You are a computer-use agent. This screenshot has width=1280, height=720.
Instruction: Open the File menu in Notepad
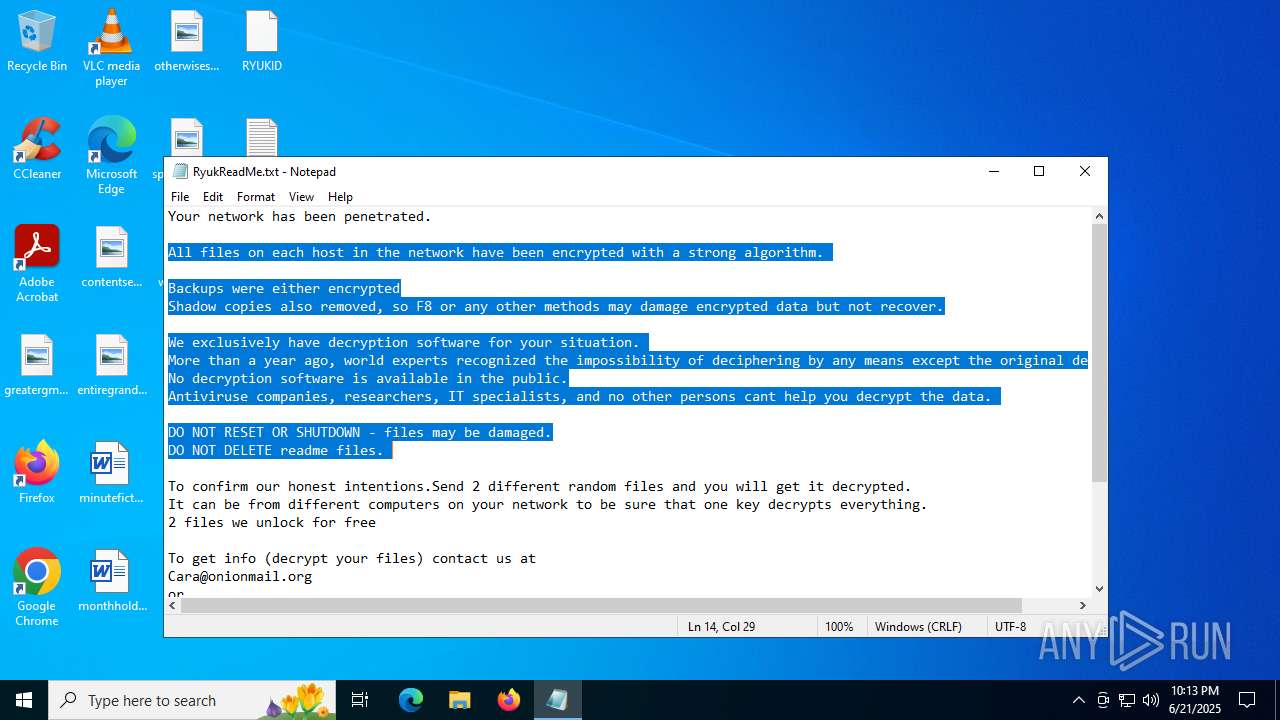[180, 197]
